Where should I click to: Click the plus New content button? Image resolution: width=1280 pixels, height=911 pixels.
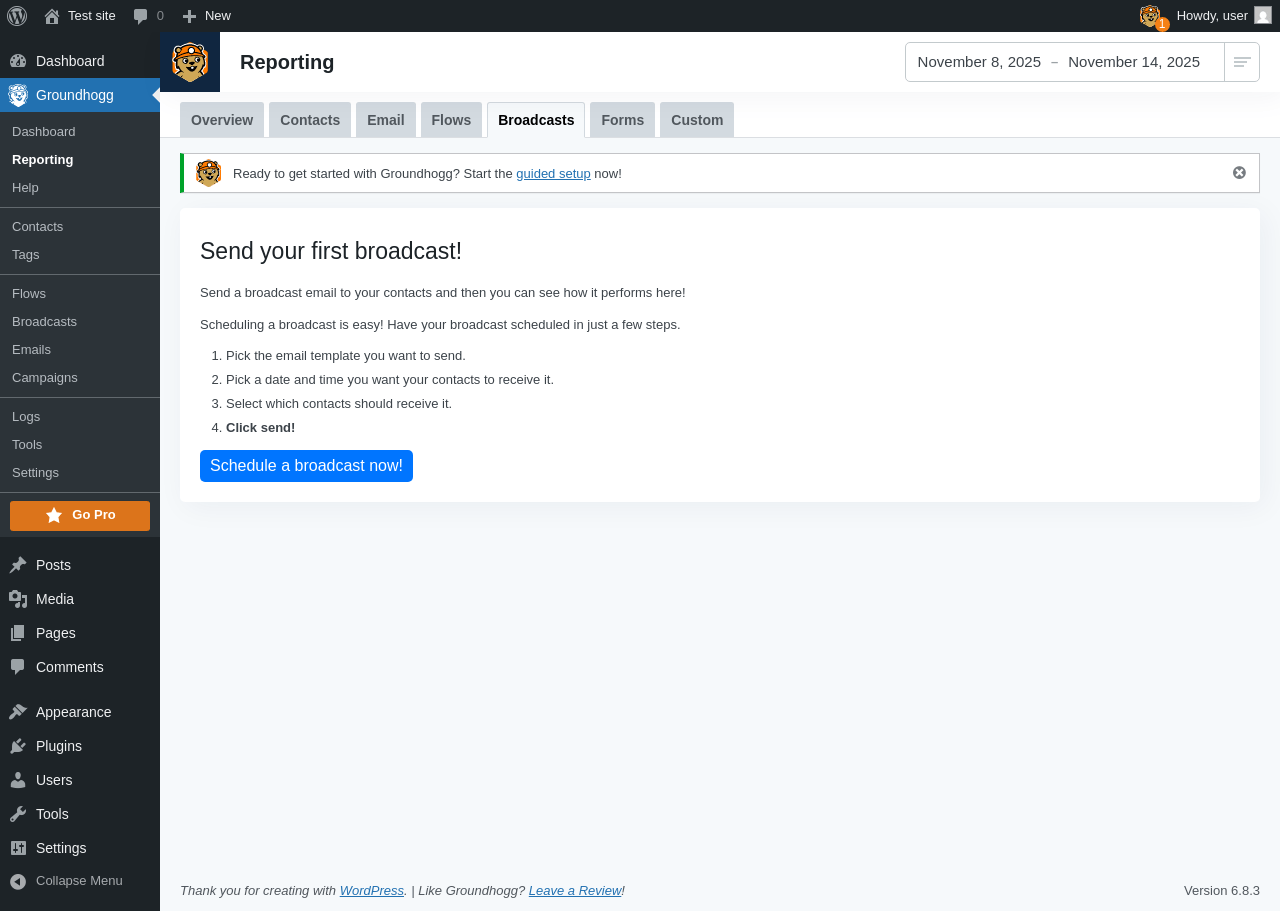(x=206, y=16)
